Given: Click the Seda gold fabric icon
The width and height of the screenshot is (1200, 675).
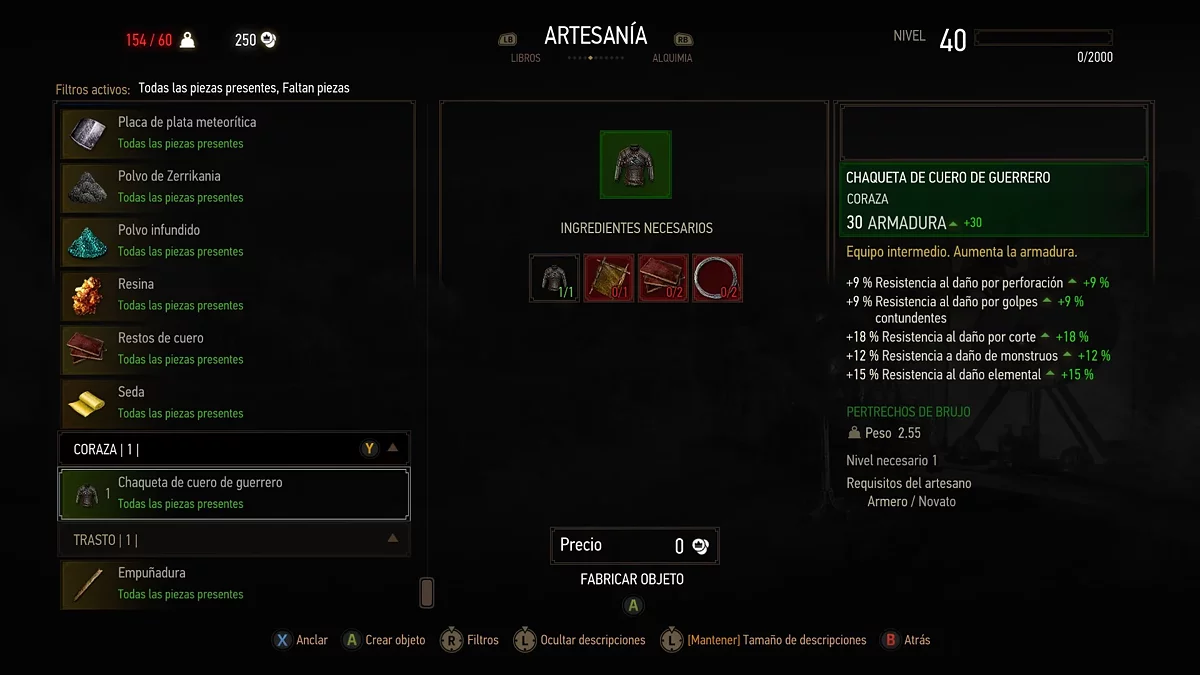Looking at the screenshot, I should tap(86, 403).
